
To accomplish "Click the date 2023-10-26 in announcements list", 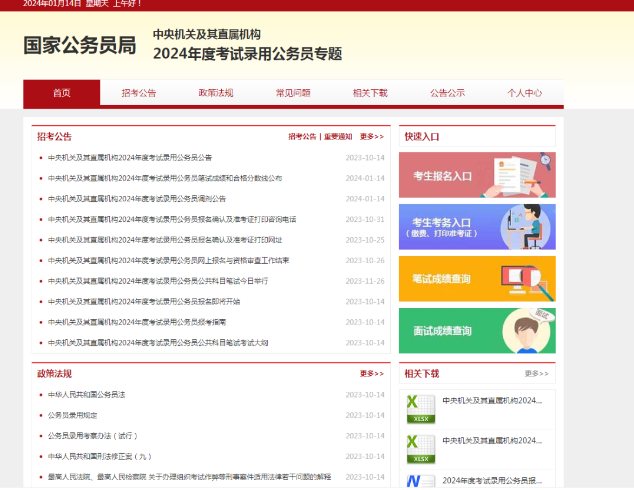I will point(365,261).
